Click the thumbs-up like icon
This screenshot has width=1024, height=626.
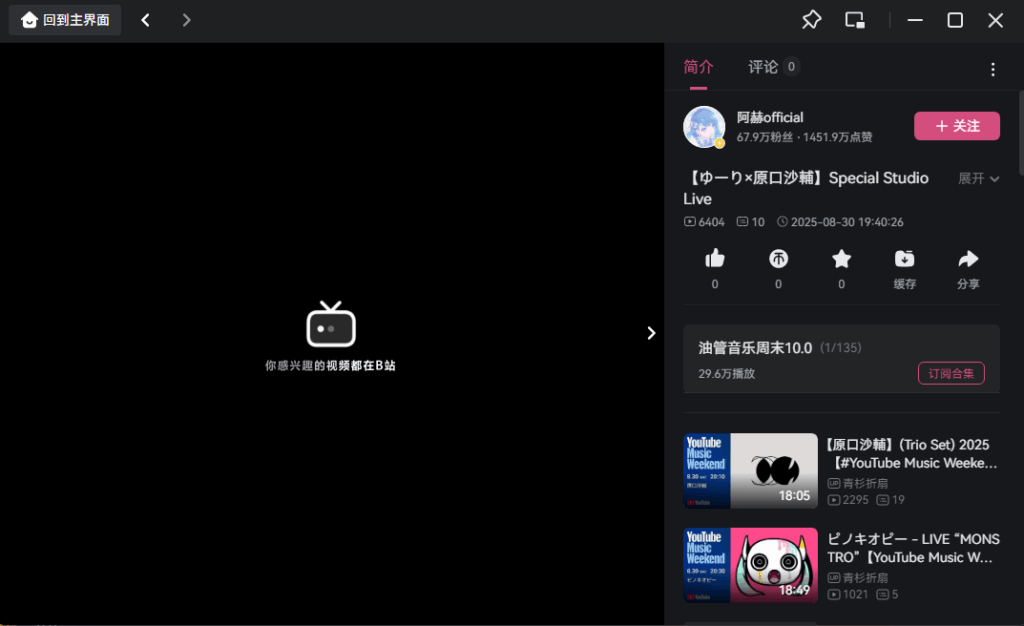coord(714,259)
